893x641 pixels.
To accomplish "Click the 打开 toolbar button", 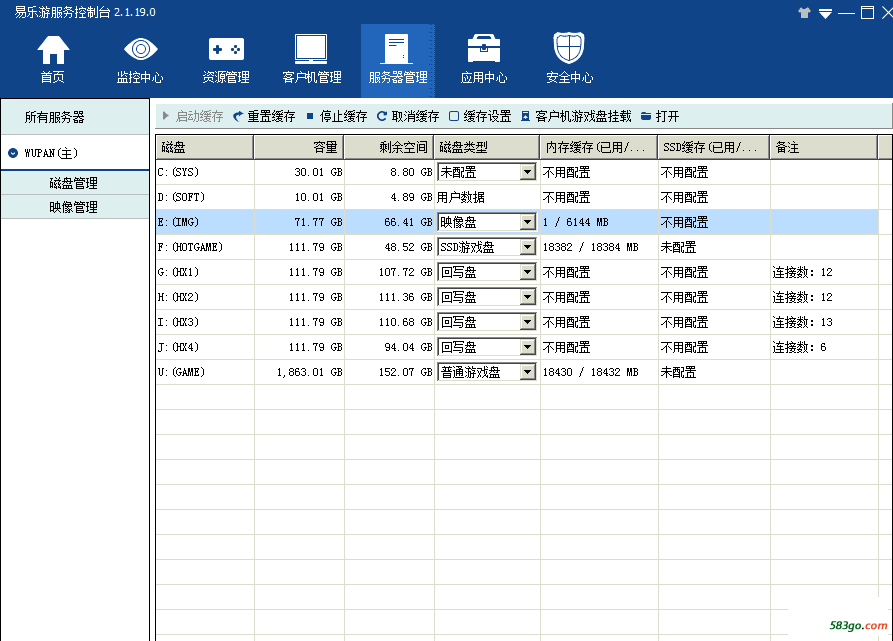I will point(660,116).
